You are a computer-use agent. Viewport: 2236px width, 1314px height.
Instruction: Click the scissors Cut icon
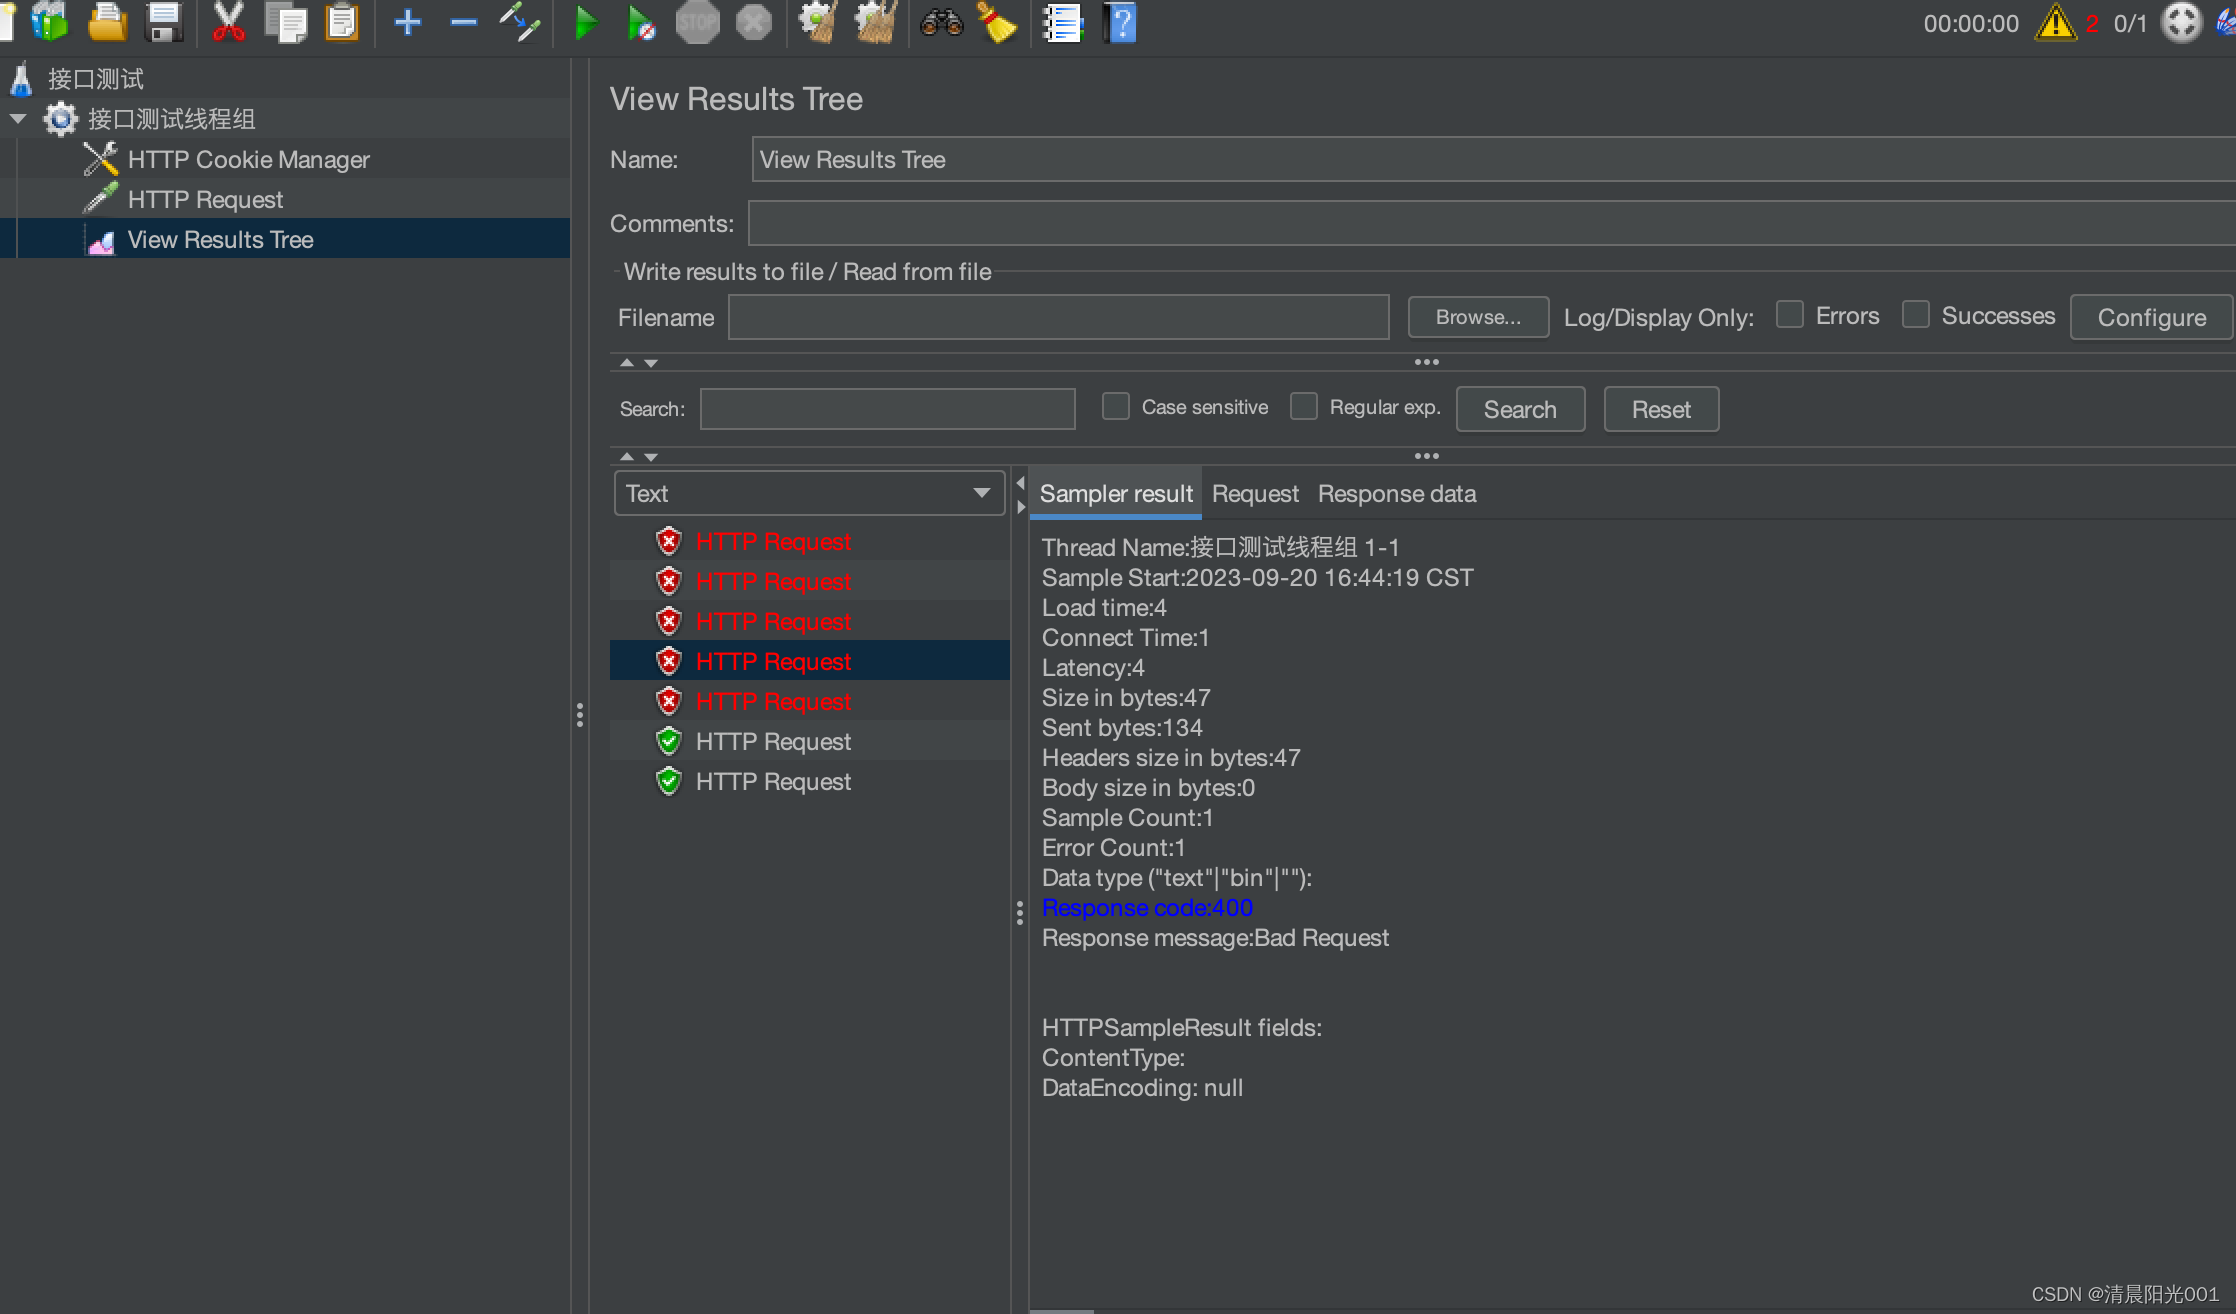coord(228,22)
